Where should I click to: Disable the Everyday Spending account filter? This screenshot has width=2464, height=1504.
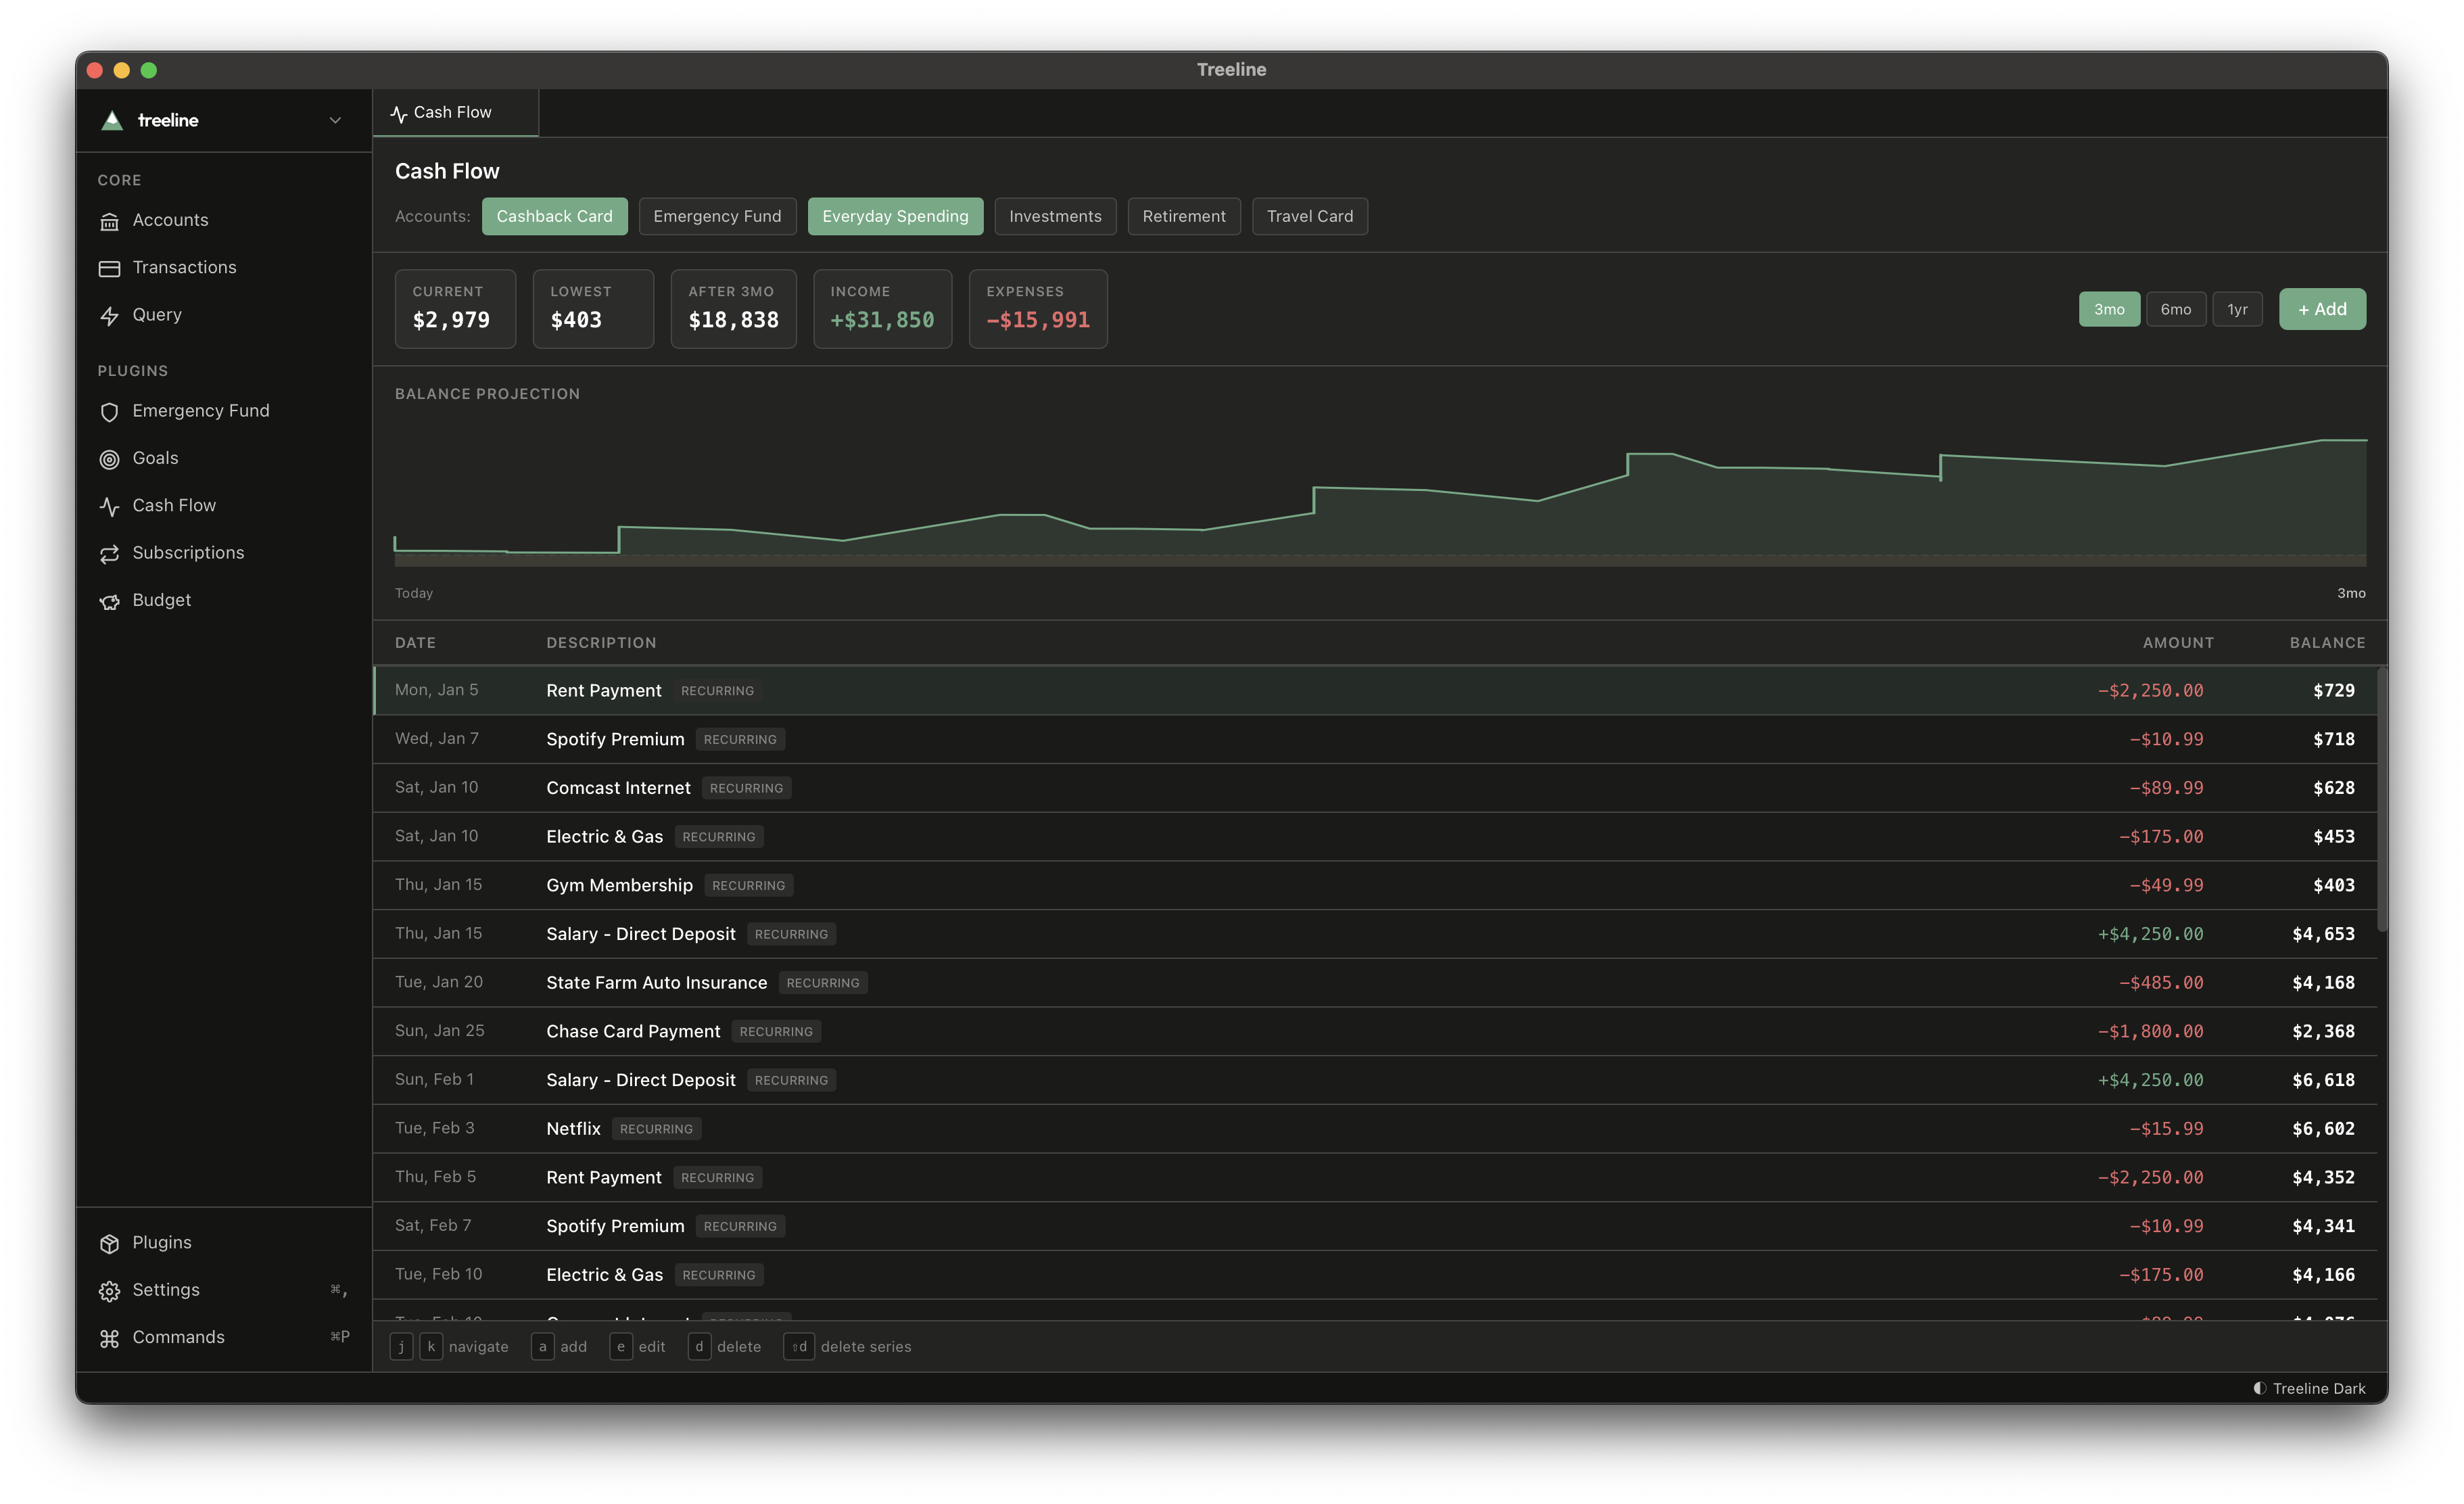895,216
